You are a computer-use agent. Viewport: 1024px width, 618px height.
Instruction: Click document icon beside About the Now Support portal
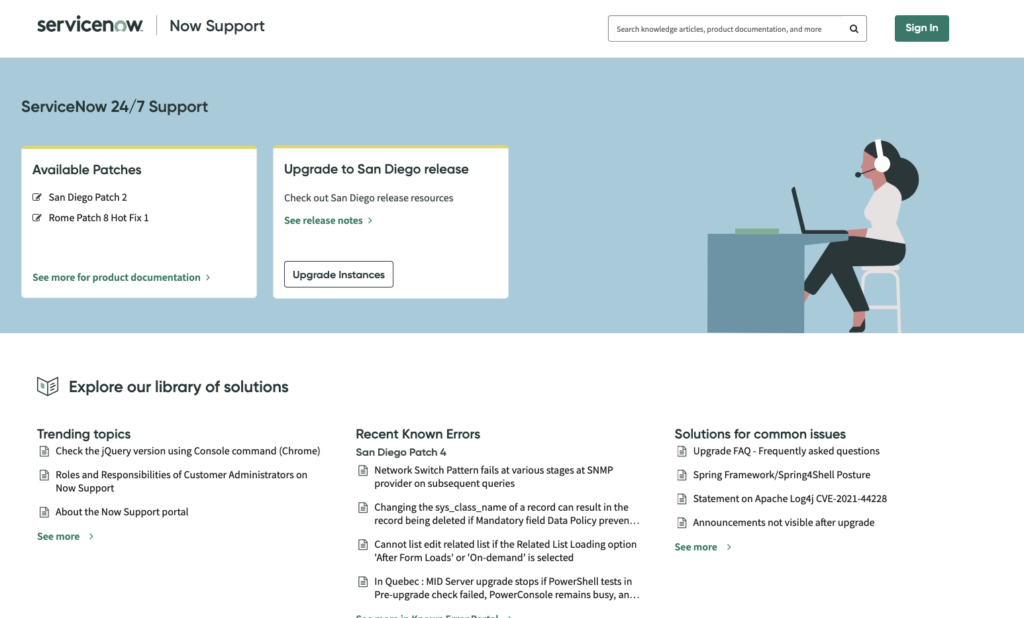(x=44, y=512)
